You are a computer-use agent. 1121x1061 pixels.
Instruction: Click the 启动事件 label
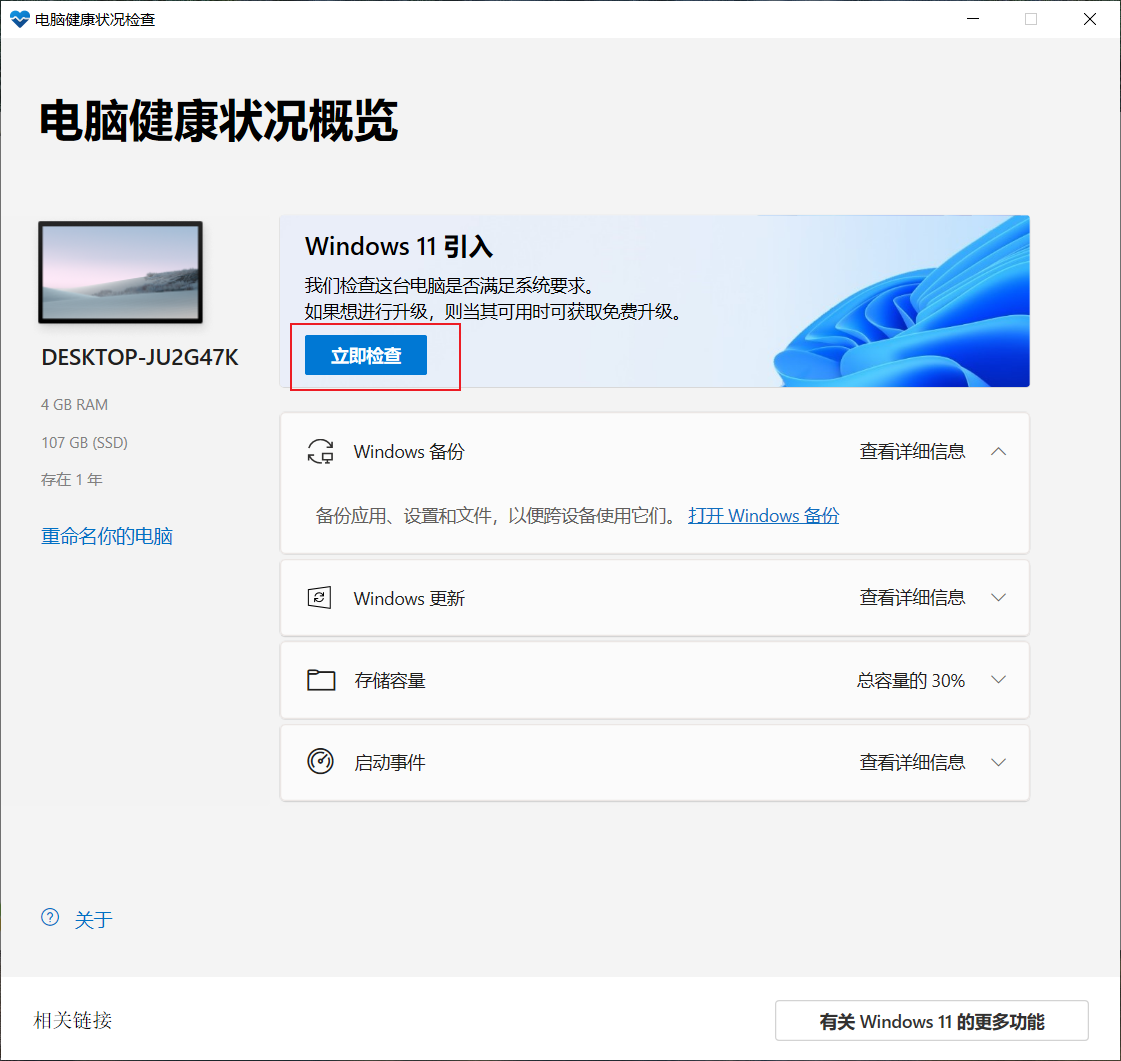[x=390, y=763]
